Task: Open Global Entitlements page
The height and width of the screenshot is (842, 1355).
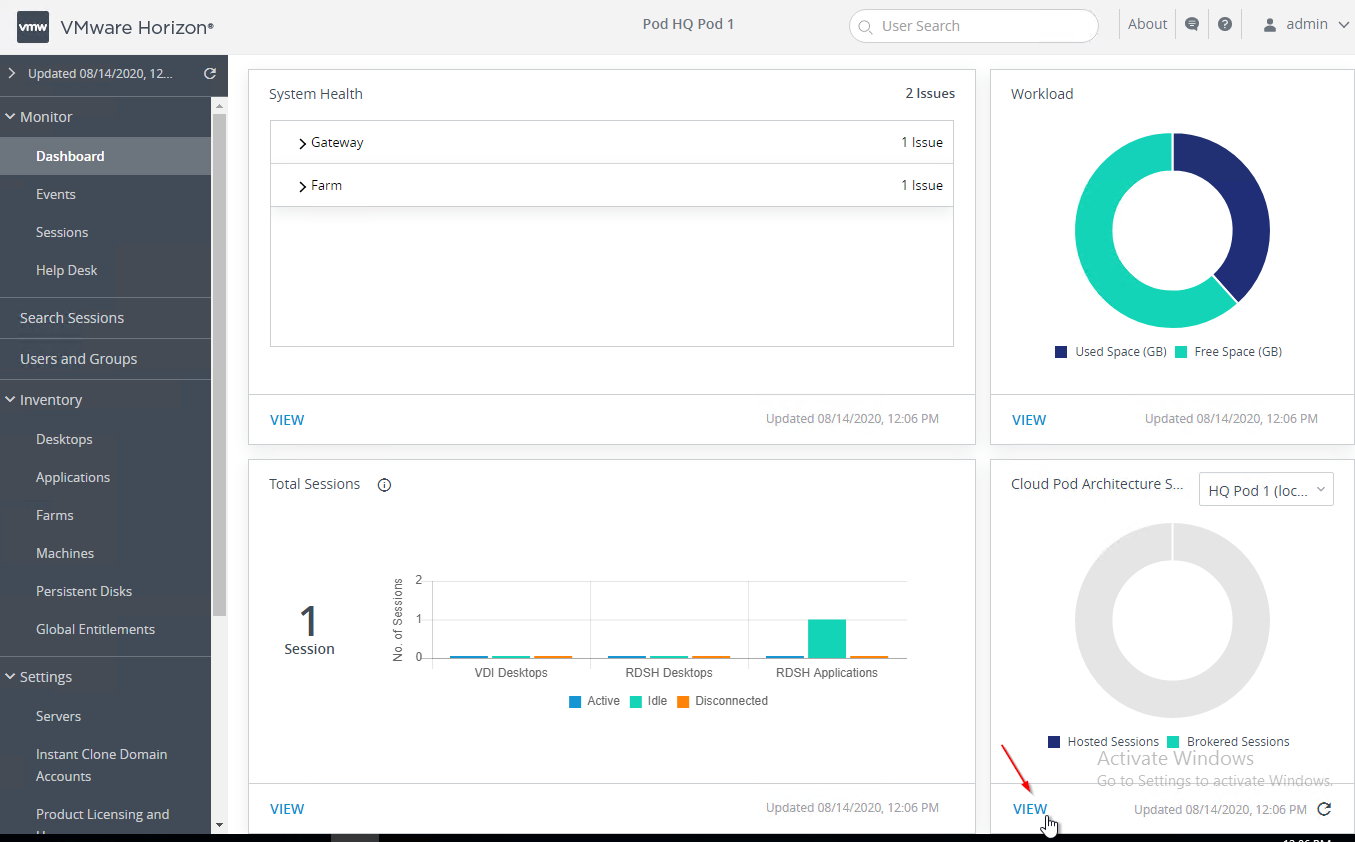Action: click(x=95, y=629)
